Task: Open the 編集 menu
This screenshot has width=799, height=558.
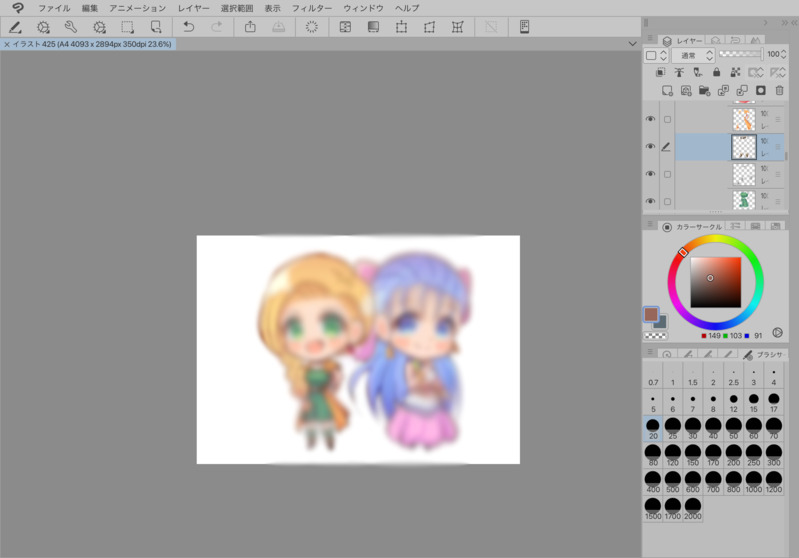Action: click(90, 8)
